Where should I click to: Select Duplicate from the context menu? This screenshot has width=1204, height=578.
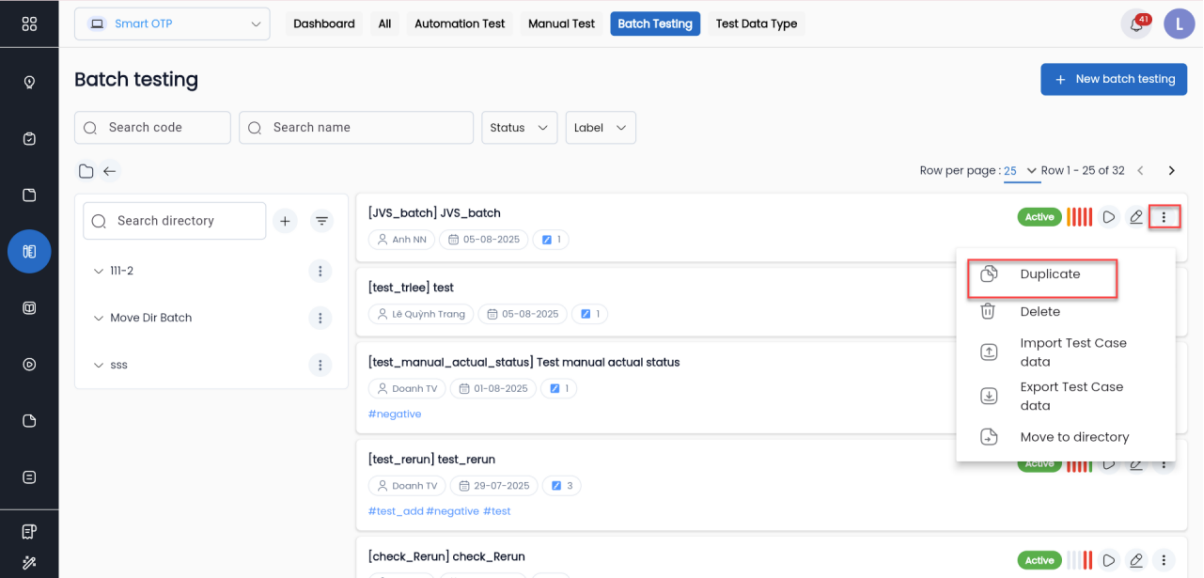(x=1049, y=274)
